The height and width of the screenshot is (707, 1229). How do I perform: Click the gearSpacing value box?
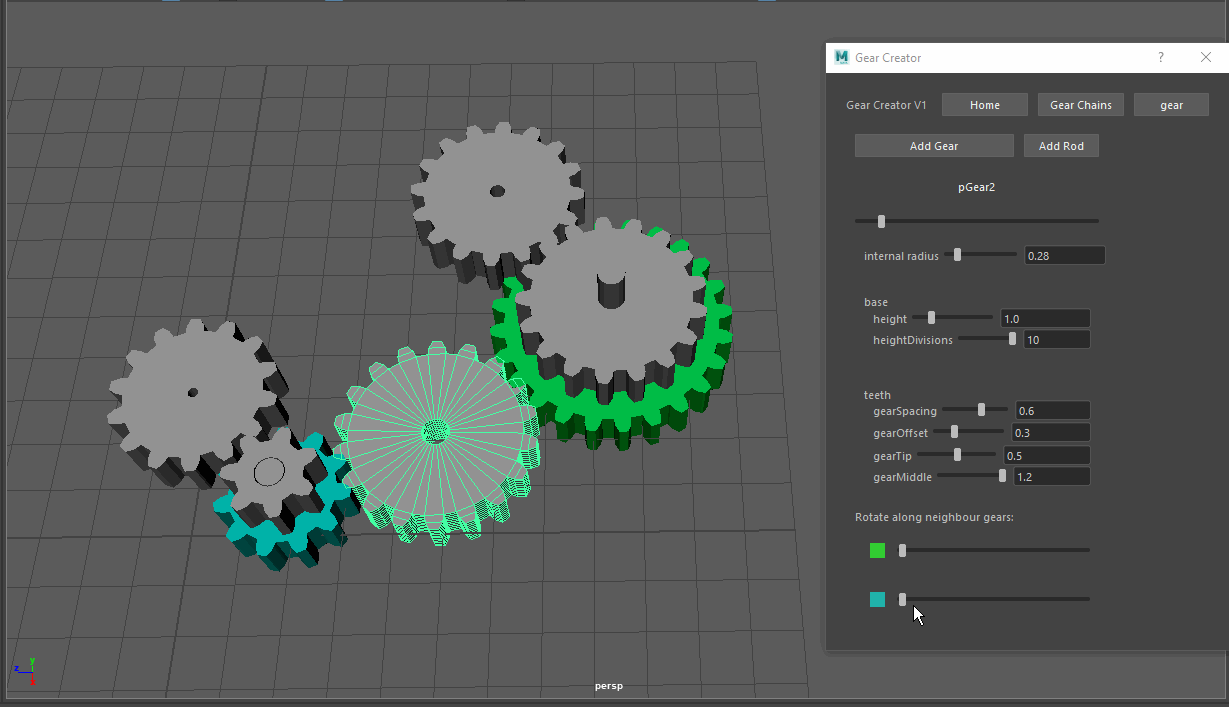(1051, 410)
